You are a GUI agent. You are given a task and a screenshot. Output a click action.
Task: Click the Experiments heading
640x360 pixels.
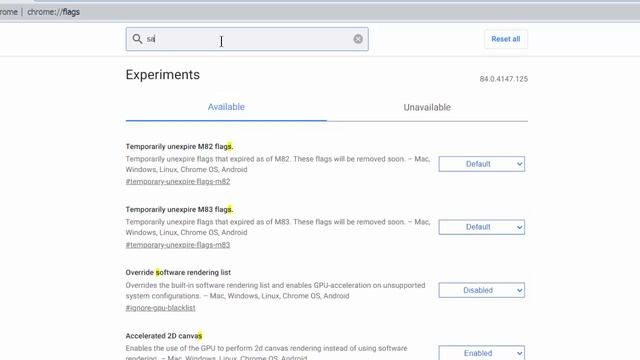[163, 75]
